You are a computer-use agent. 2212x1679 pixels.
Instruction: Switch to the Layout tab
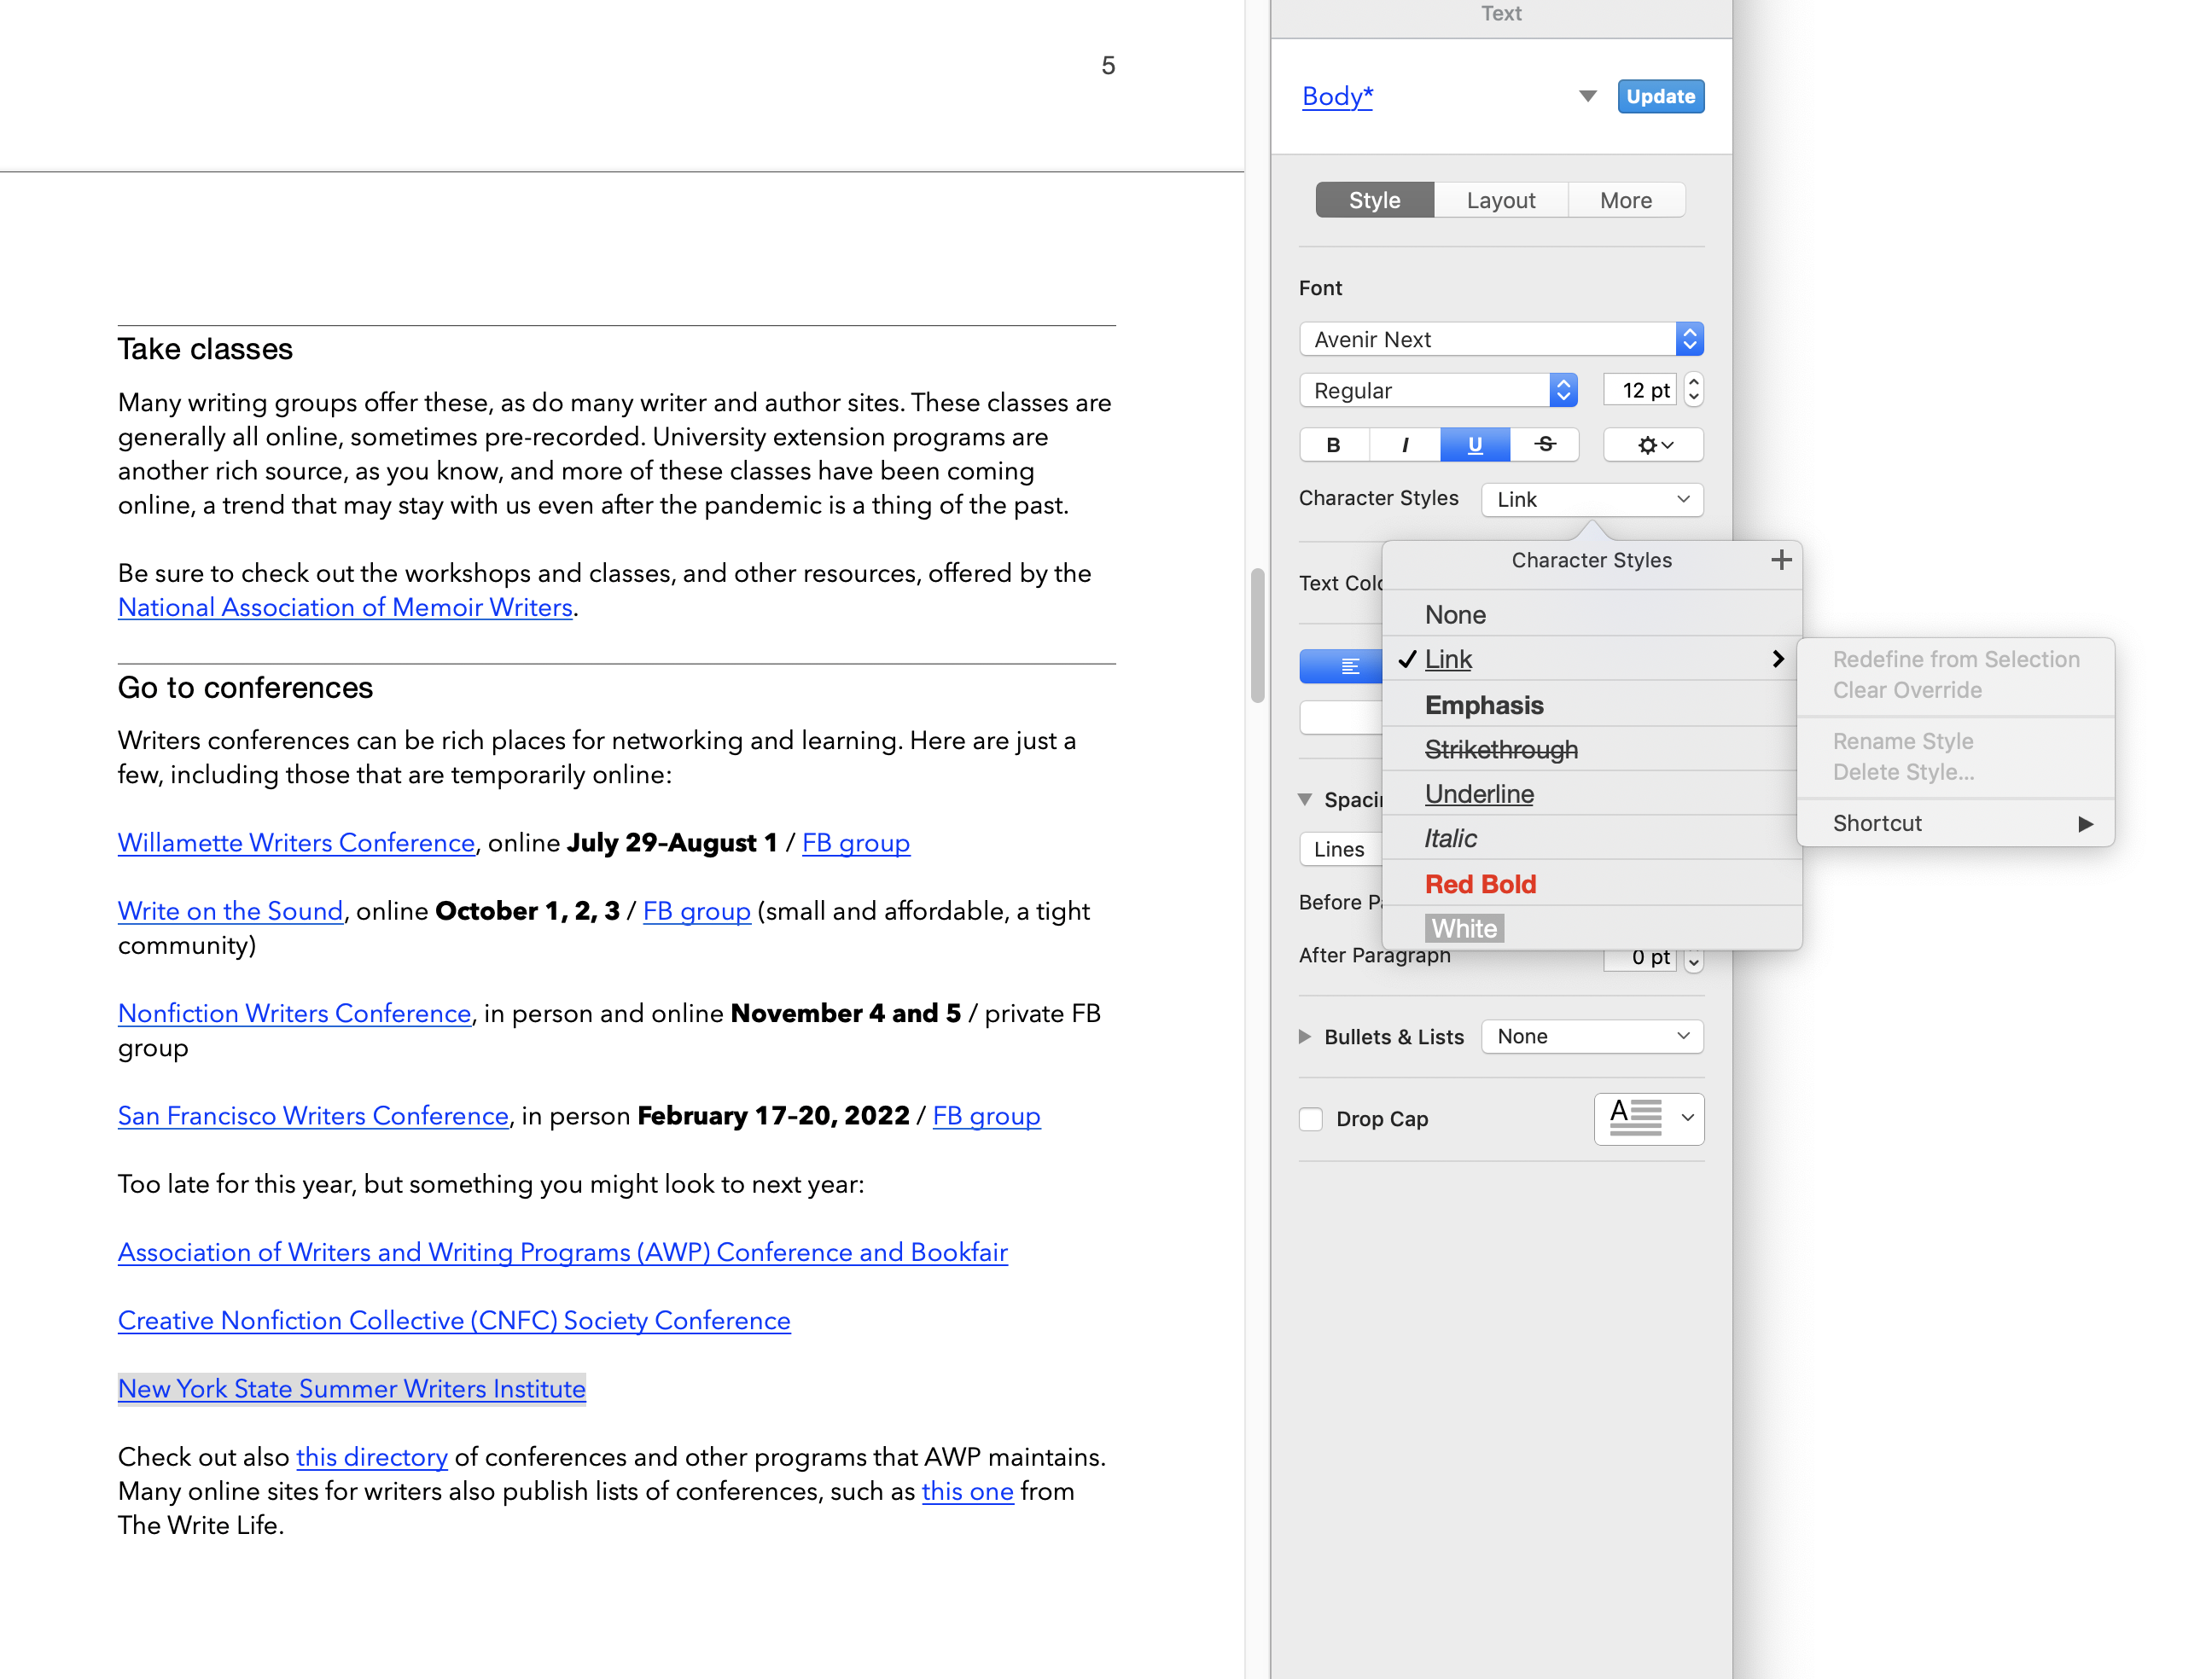click(1500, 200)
